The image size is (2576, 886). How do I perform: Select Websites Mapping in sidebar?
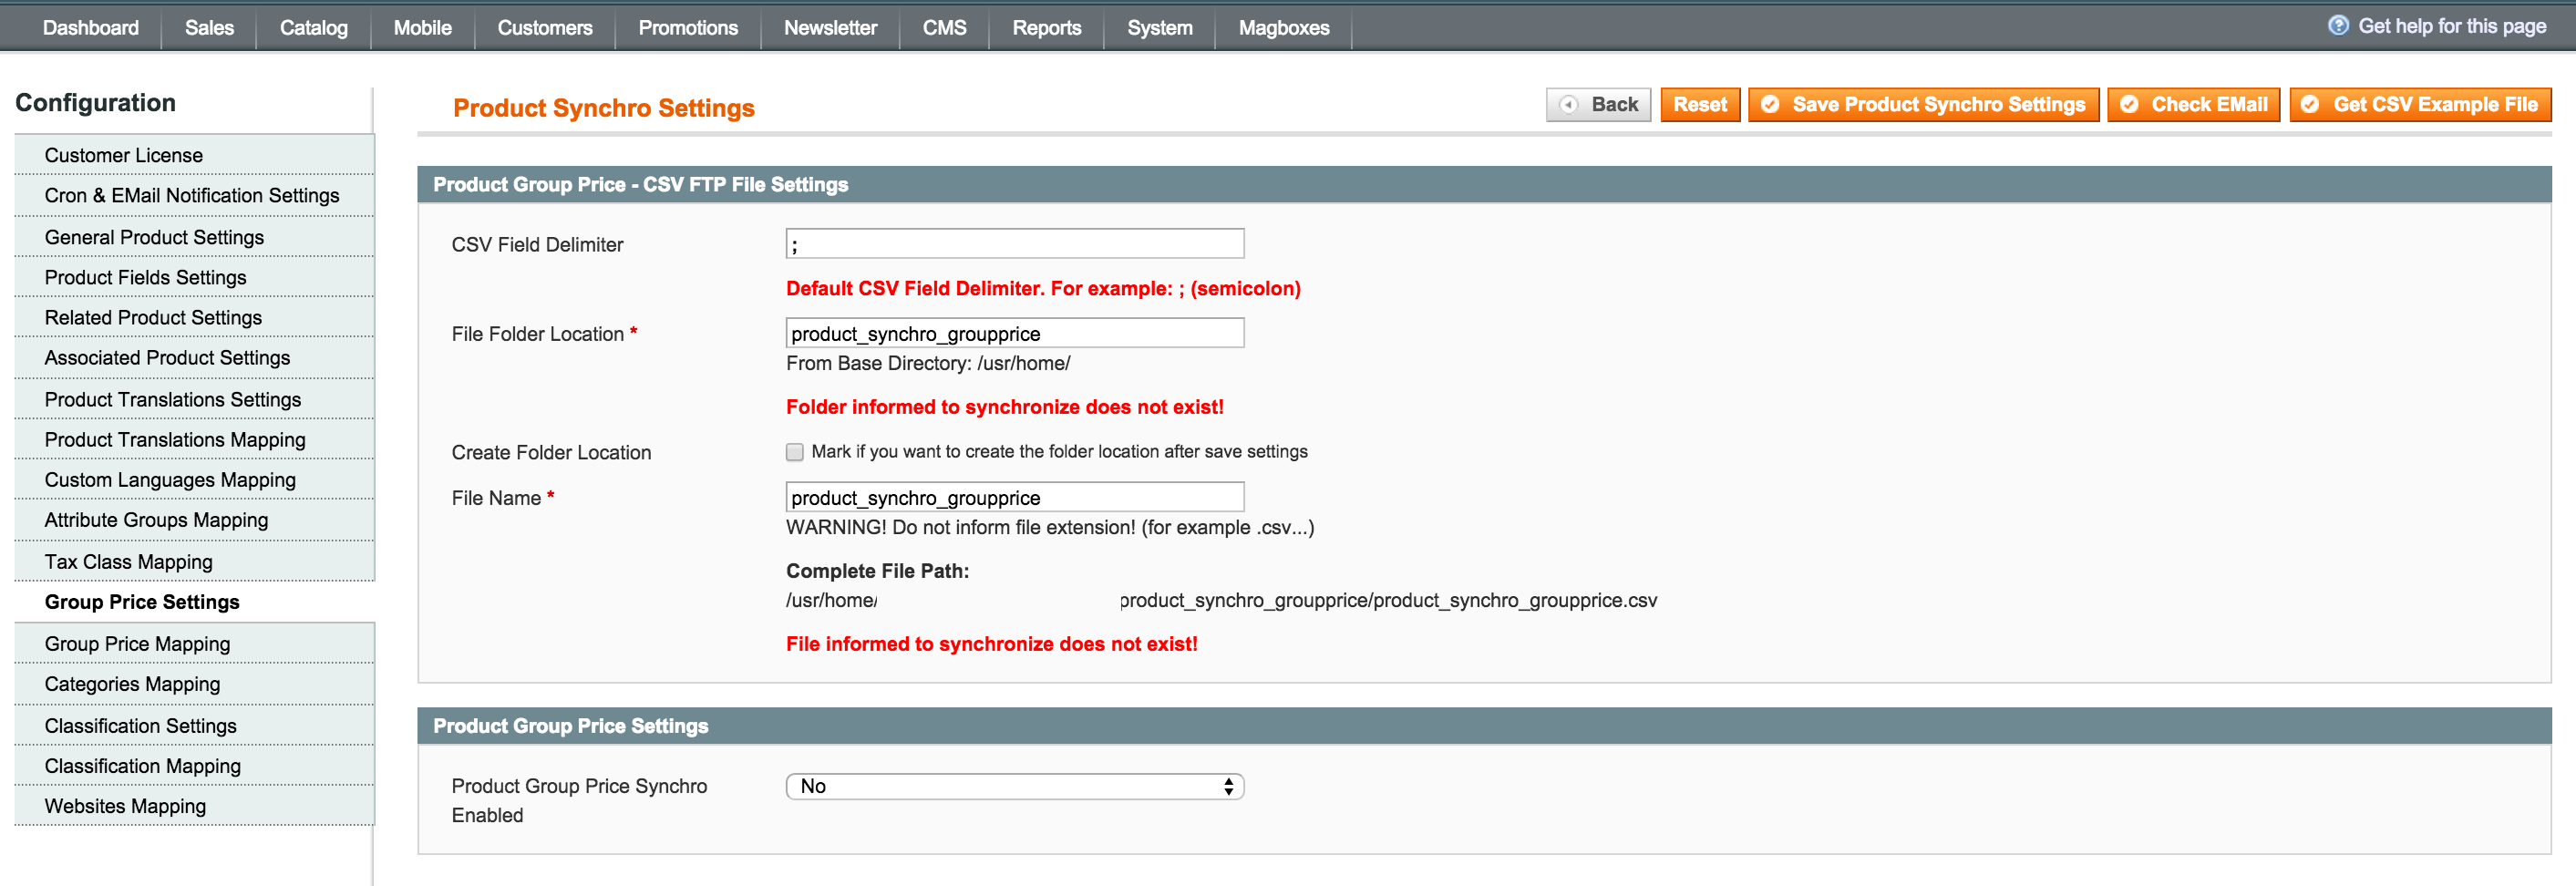tap(195, 805)
